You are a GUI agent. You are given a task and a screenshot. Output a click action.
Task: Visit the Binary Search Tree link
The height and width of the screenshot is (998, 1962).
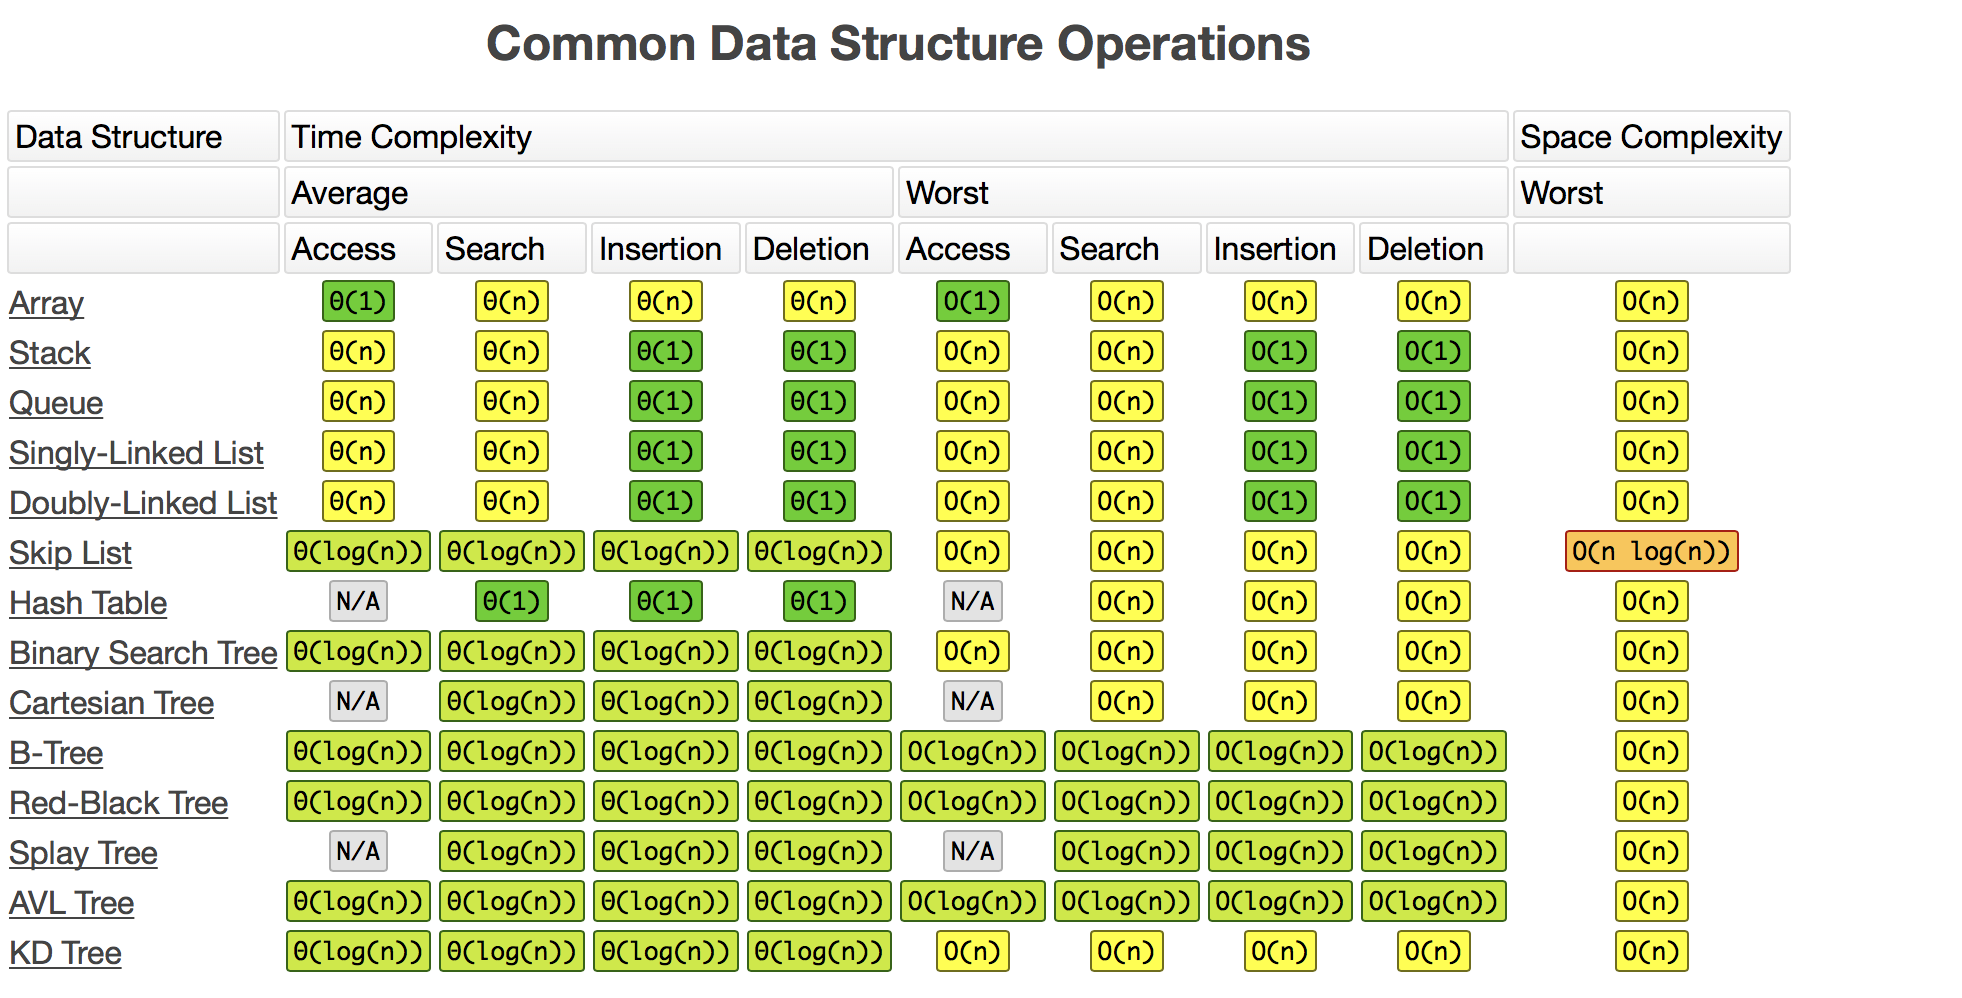point(143,653)
